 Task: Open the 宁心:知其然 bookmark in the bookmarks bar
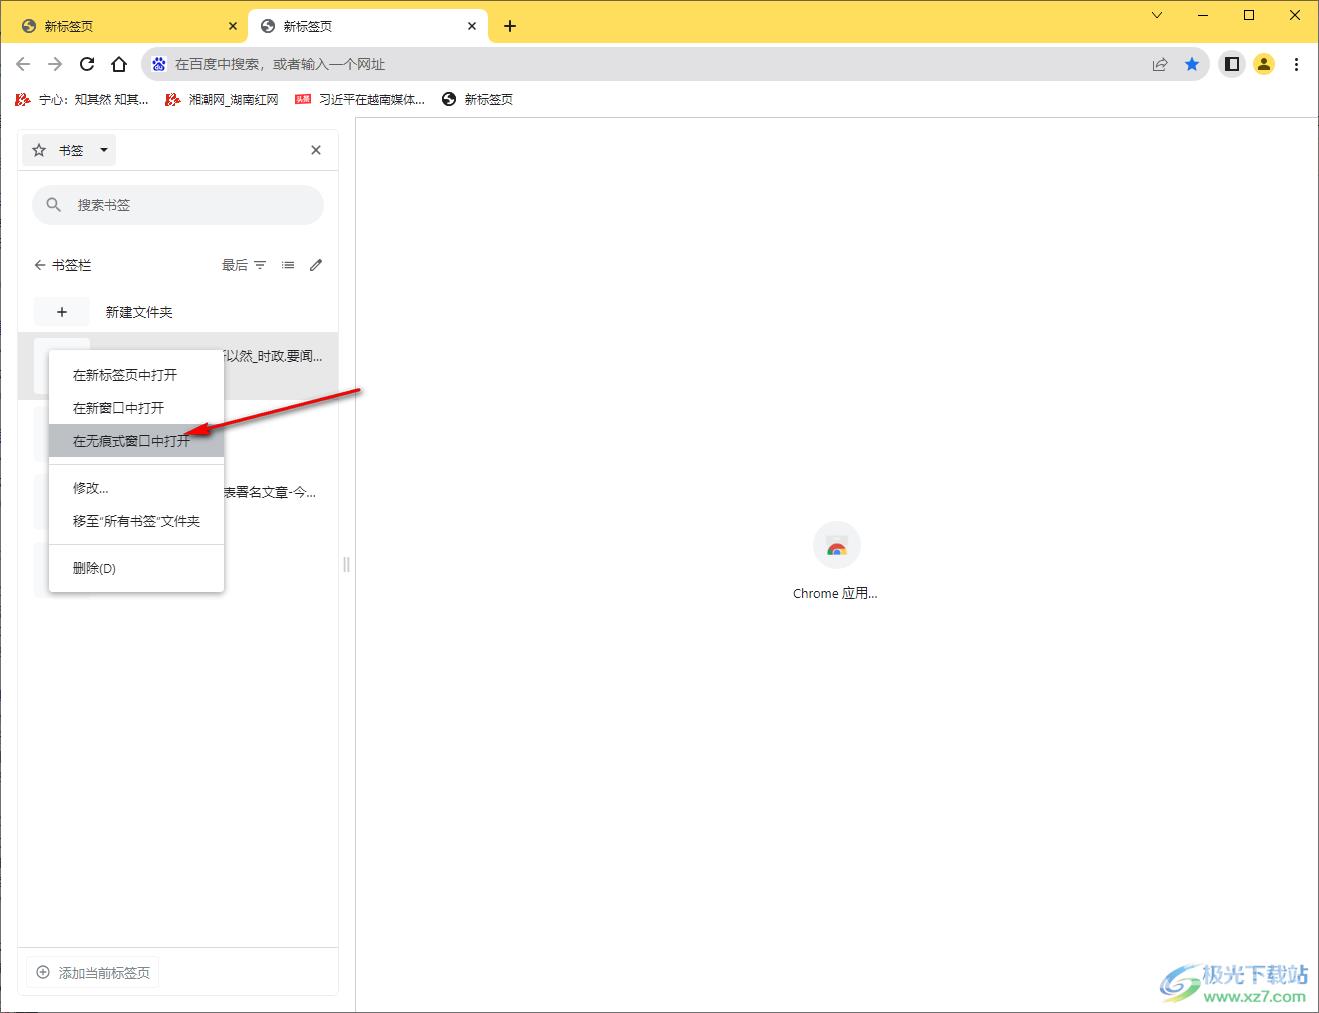click(x=82, y=99)
